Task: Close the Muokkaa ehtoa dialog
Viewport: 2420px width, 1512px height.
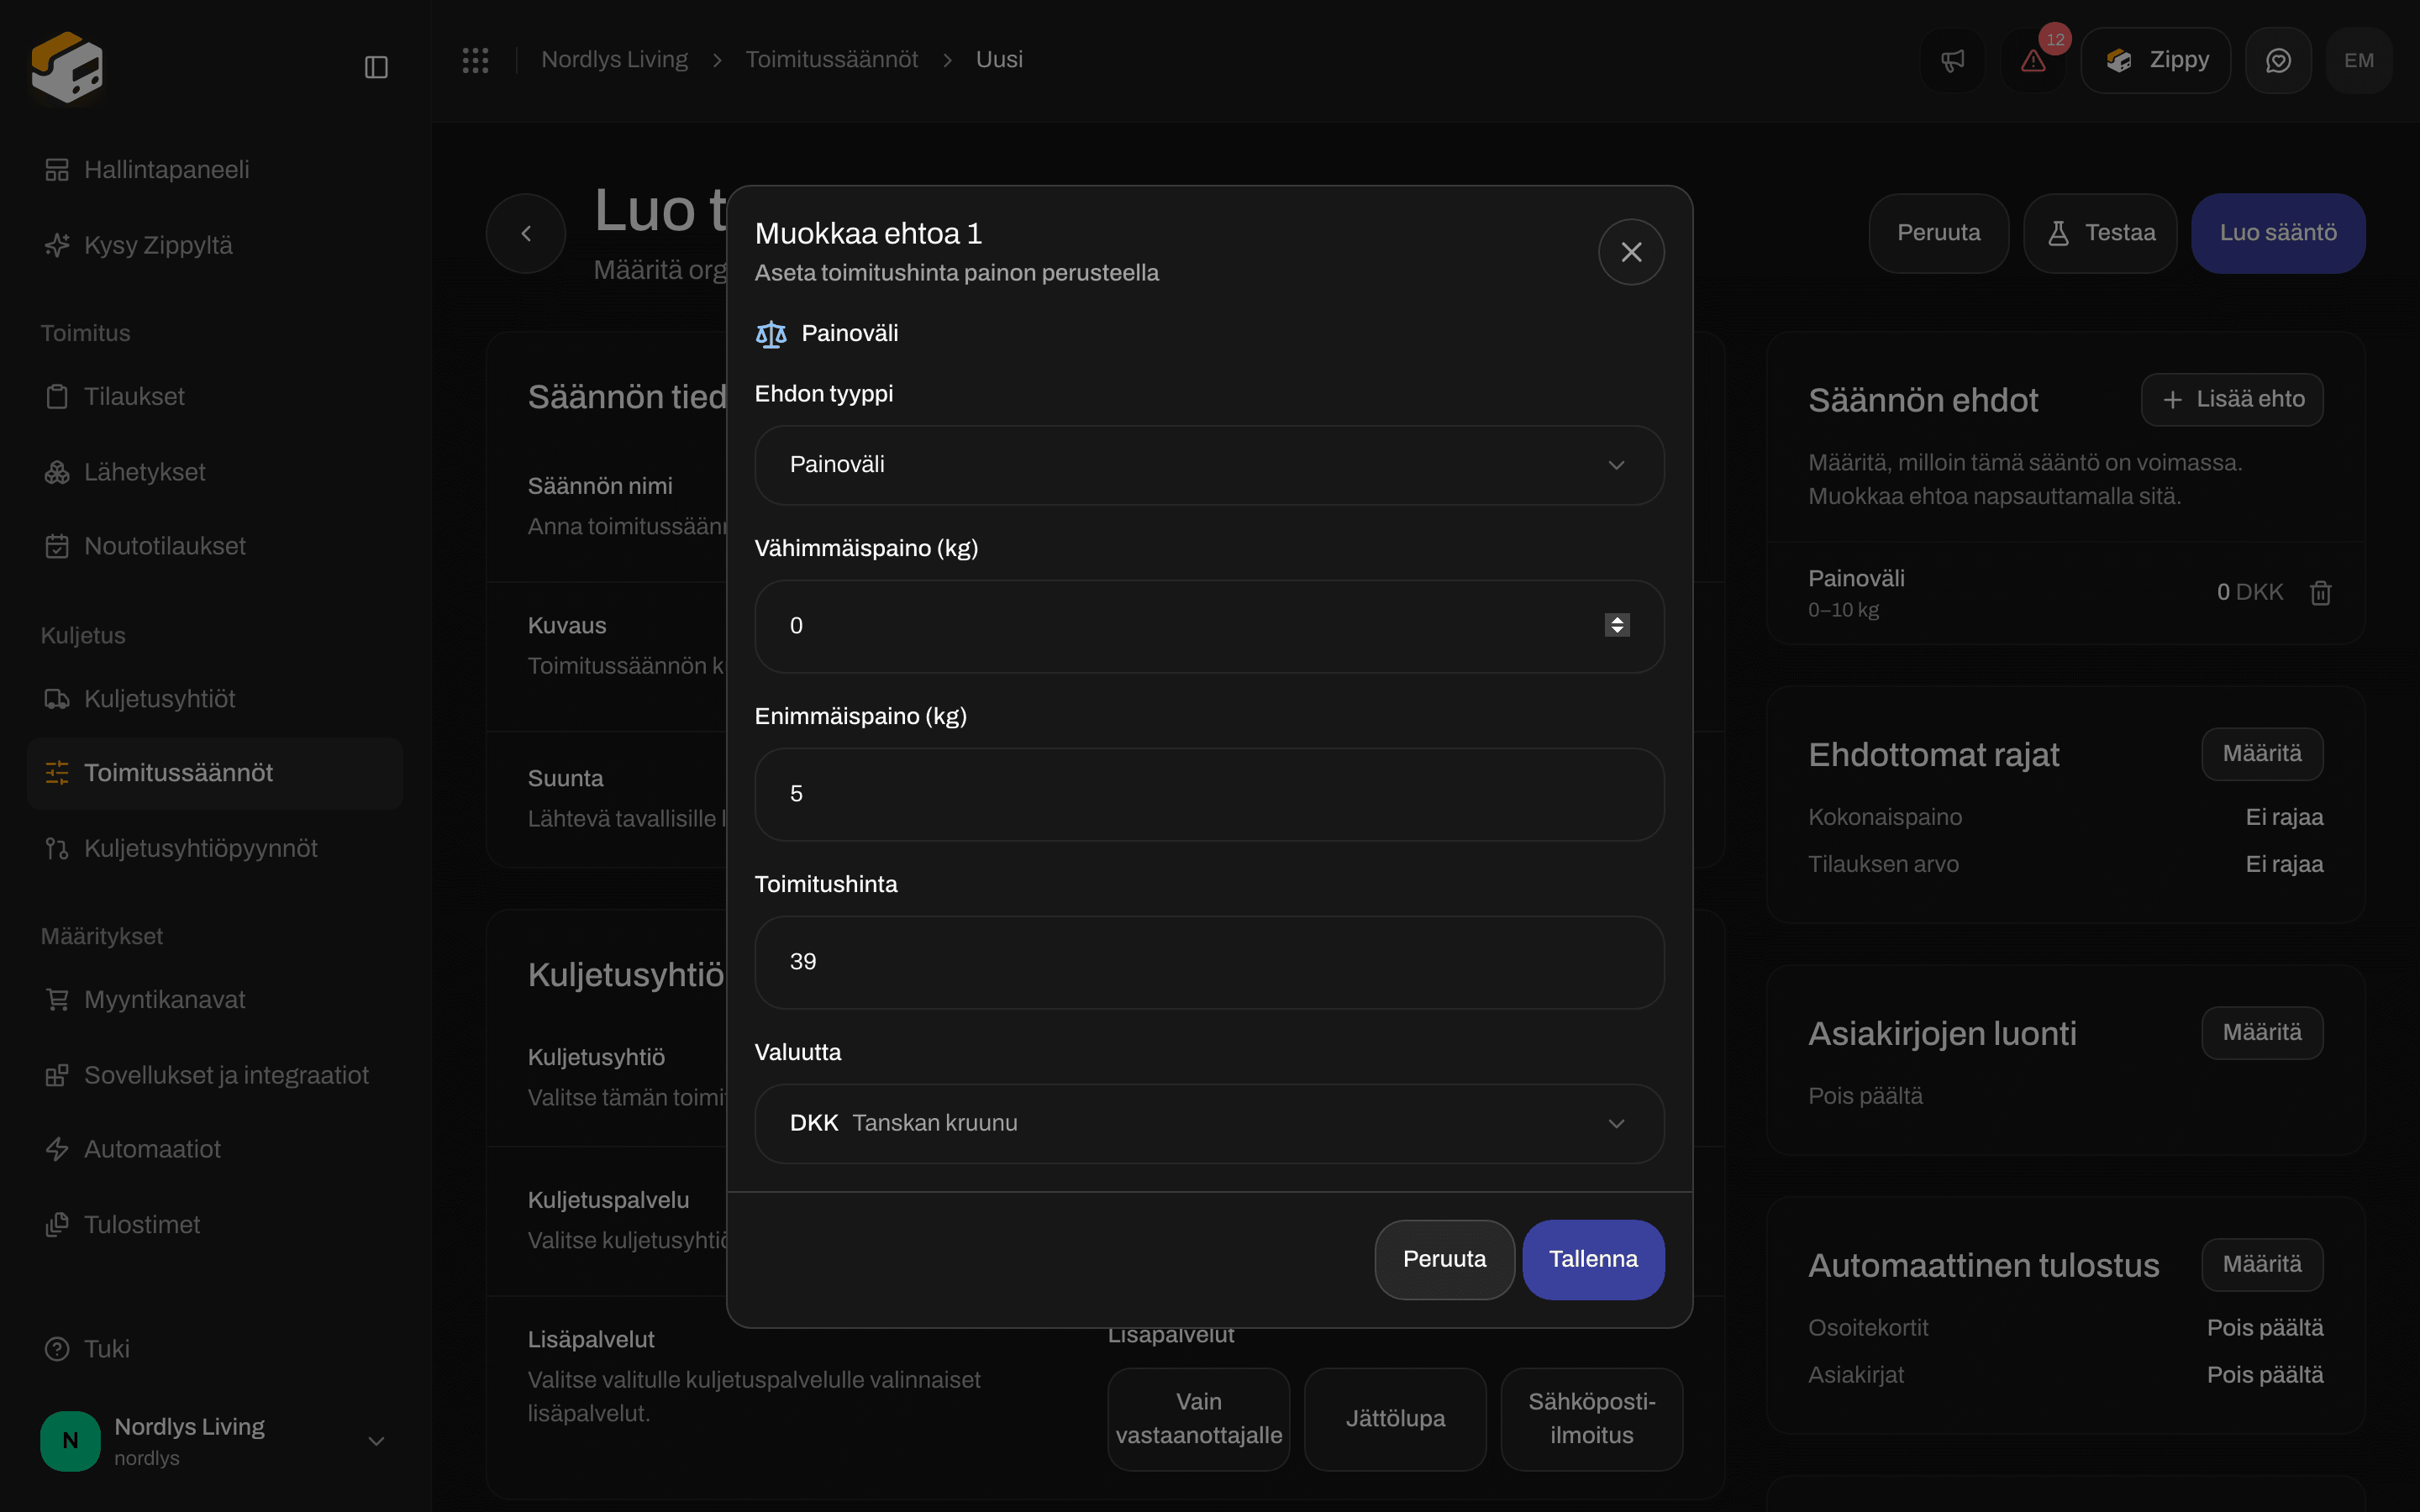Action: (1631, 252)
